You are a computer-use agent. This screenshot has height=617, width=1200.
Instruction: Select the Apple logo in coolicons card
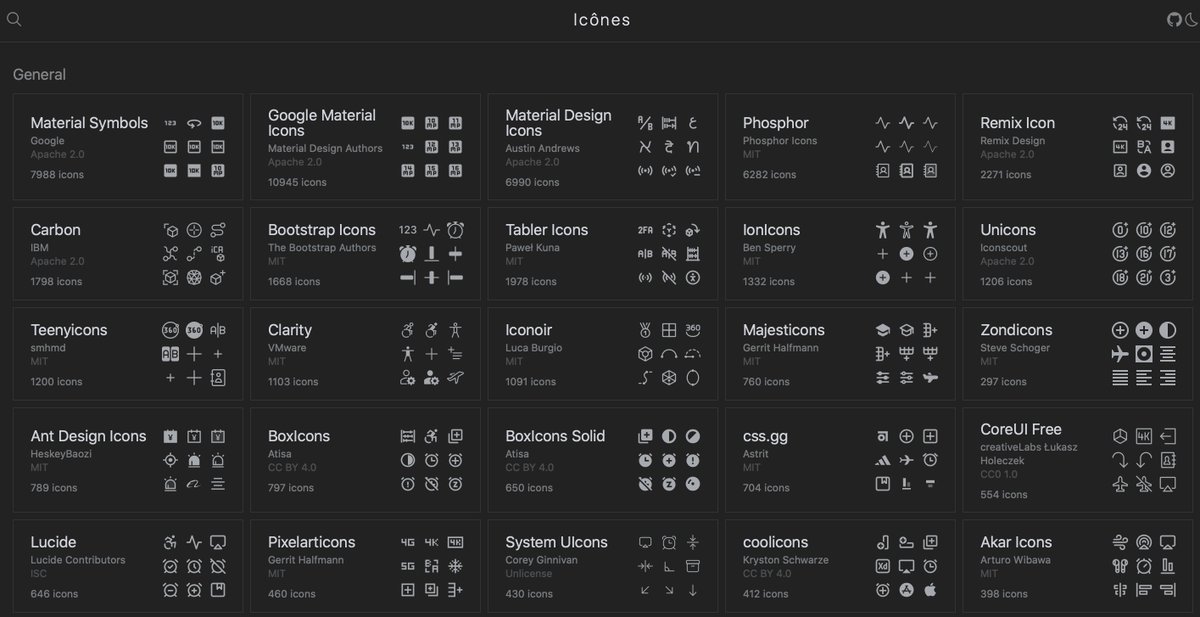point(930,590)
